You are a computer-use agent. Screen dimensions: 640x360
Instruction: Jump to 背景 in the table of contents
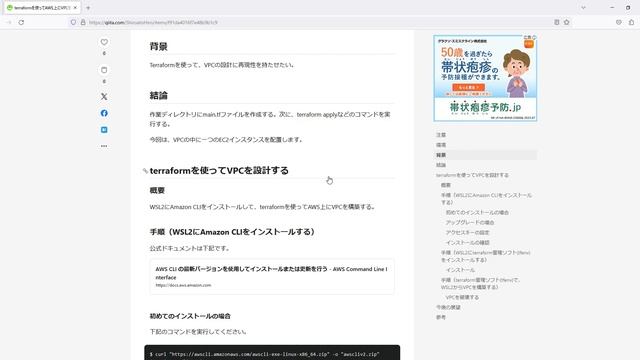441,155
